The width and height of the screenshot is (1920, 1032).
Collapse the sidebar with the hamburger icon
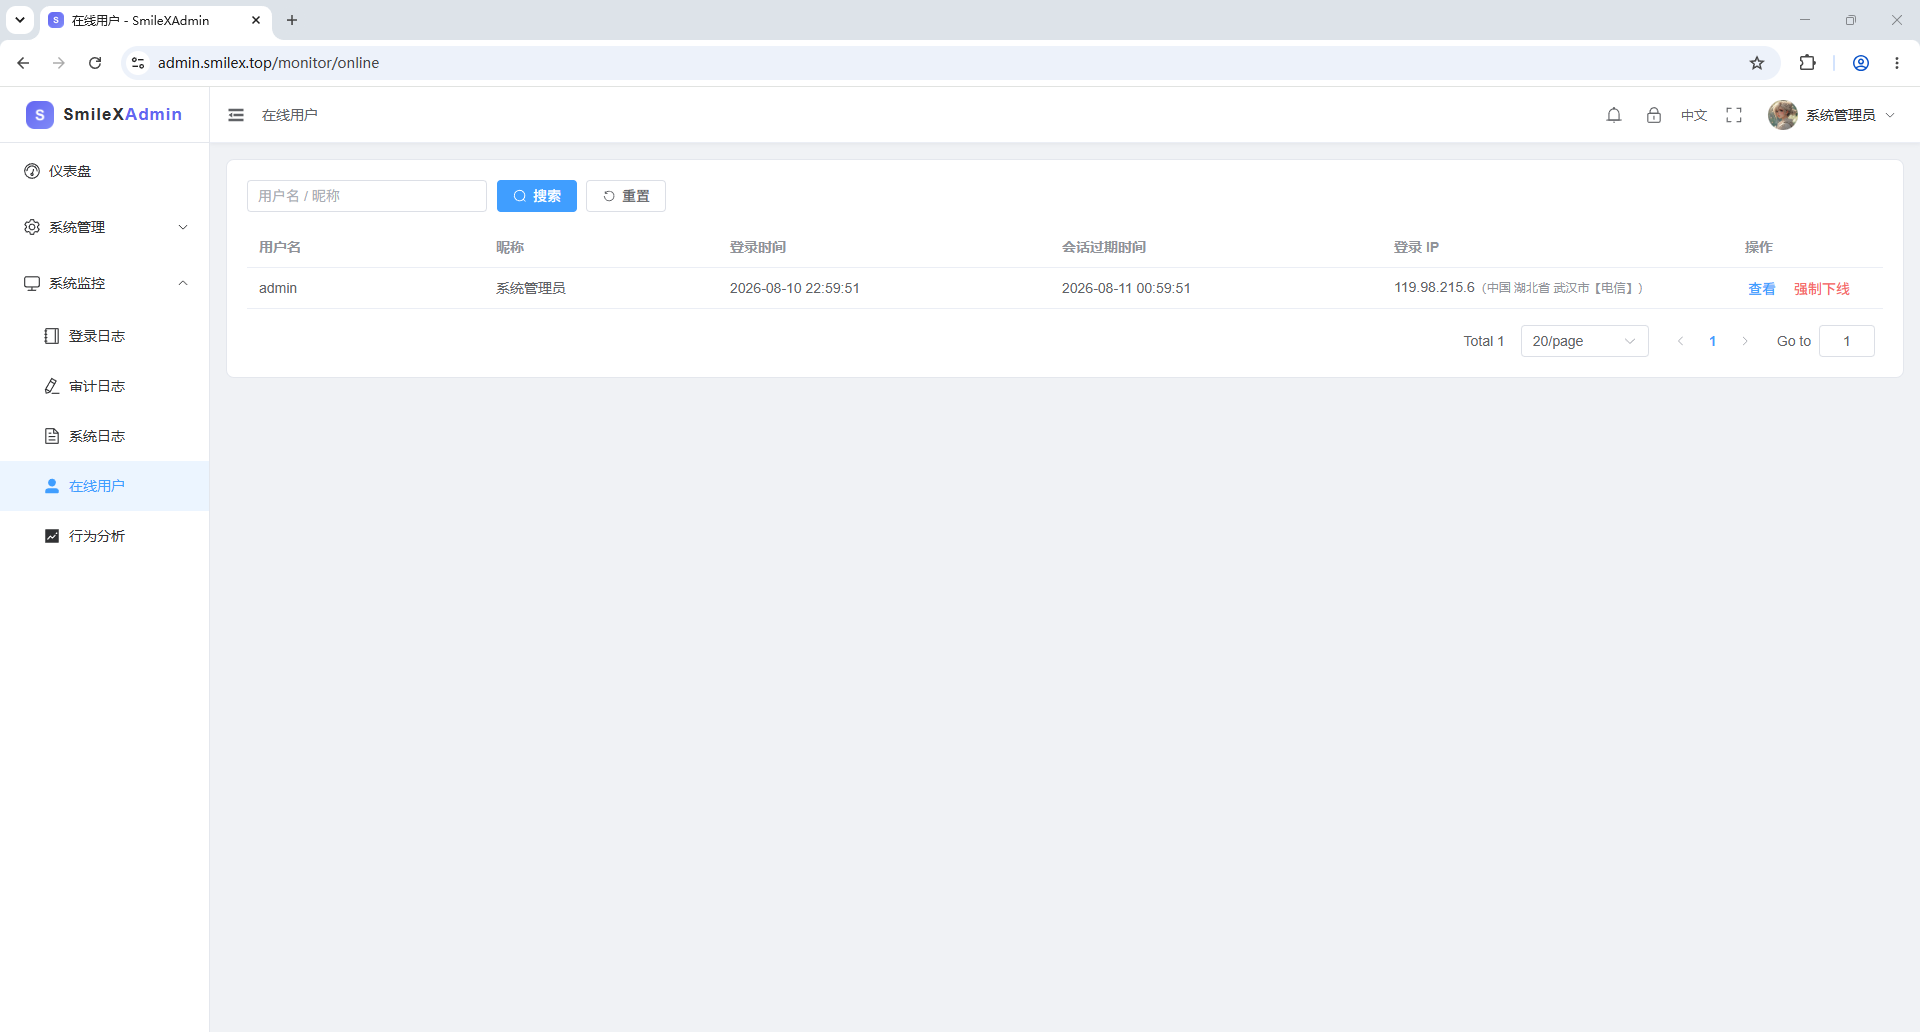point(236,115)
